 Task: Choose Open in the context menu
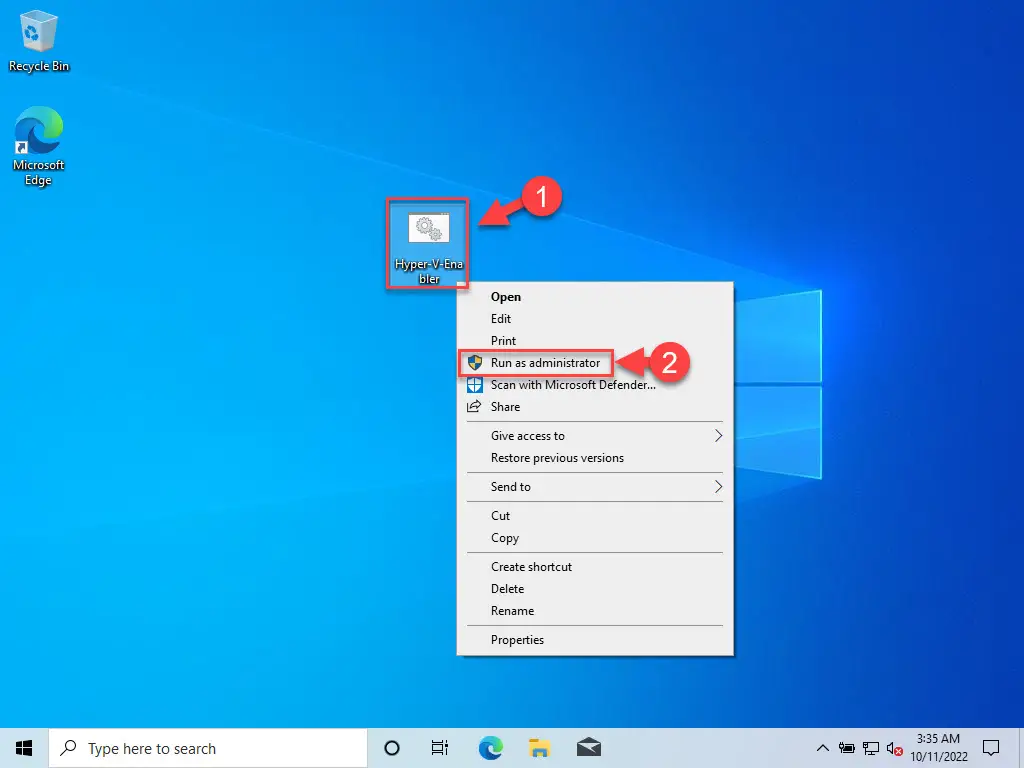[x=595, y=296]
